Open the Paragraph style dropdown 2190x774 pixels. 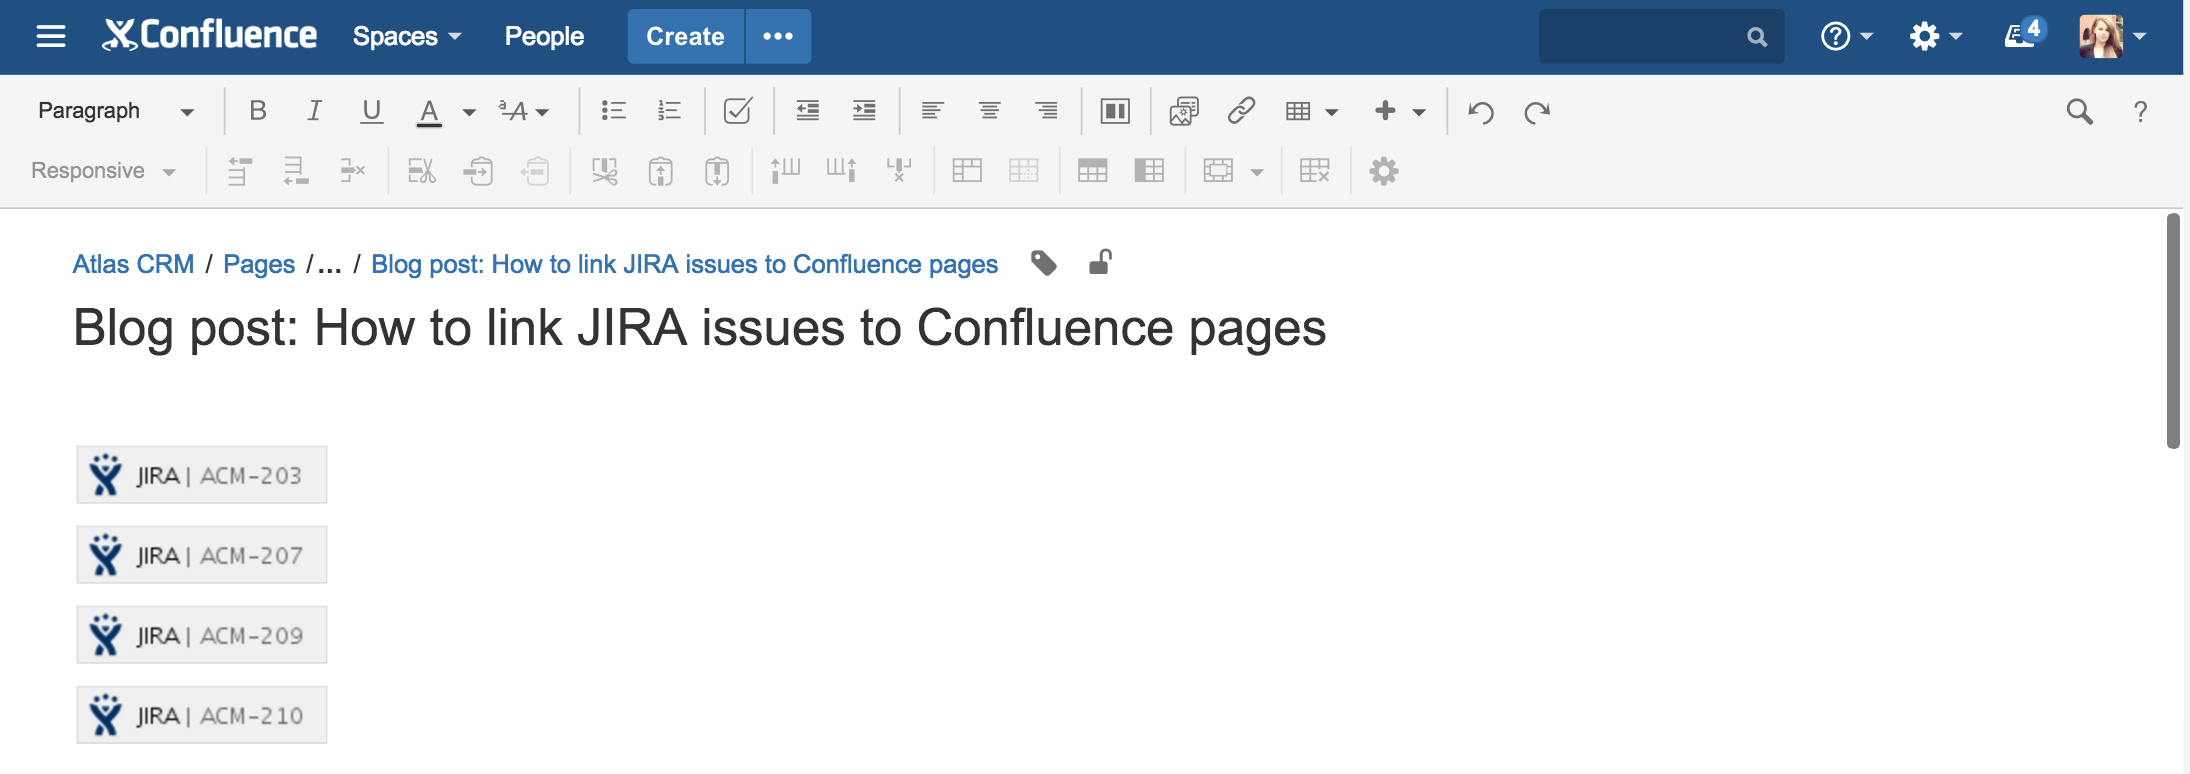[115, 111]
